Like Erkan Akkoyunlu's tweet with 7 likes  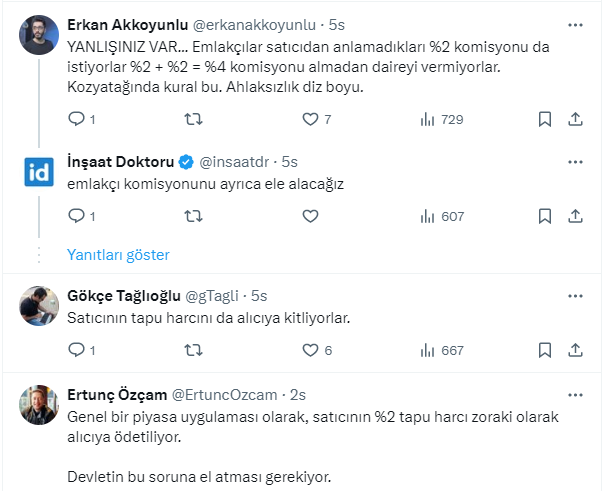[310, 119]
